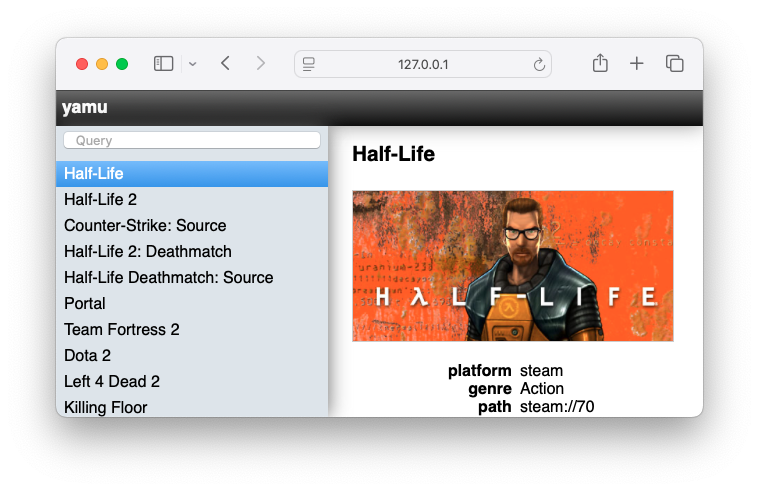This screenshot has width=759, height=491.
Task: Close the window with red button
Action: [82, 64]
